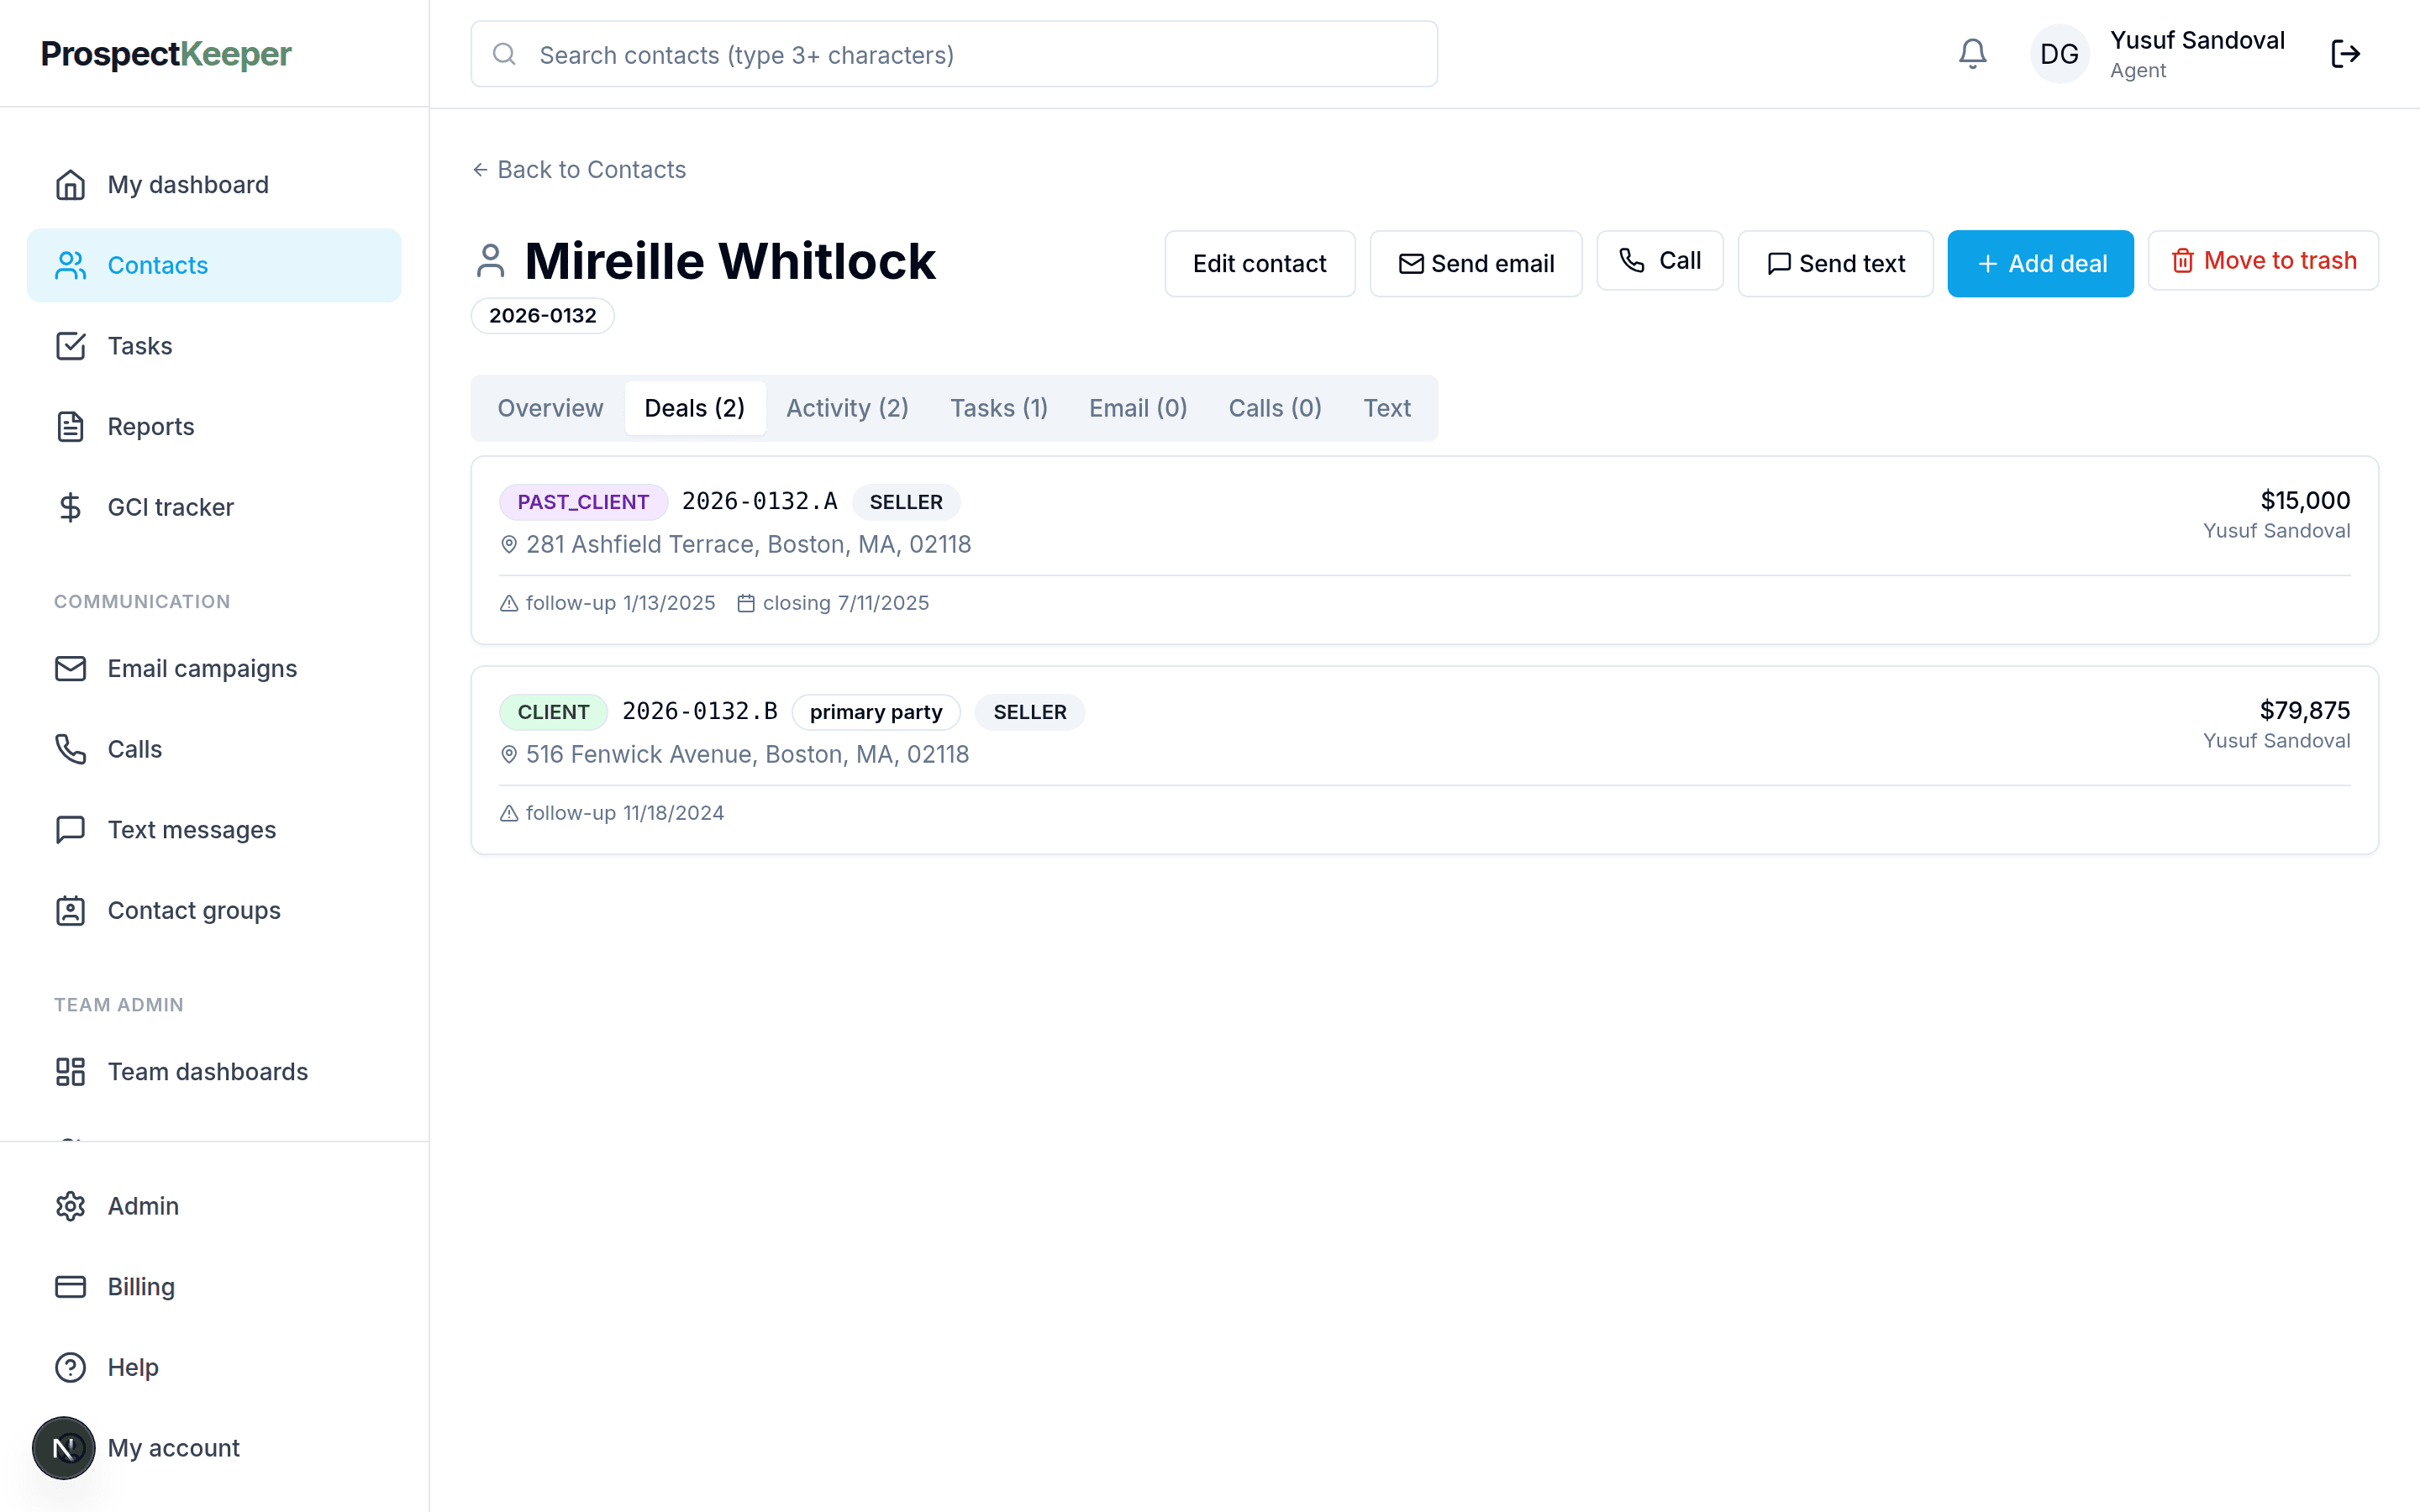The height and width of the screenshot is (1512, 2420).
Task: Click the Edit contact button
Action: click(x=1260, y=264)
